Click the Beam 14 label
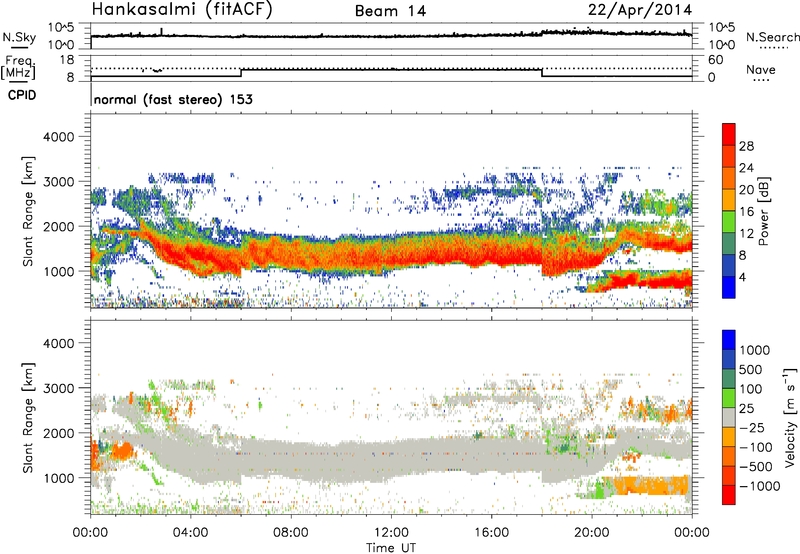 (390, 11)
